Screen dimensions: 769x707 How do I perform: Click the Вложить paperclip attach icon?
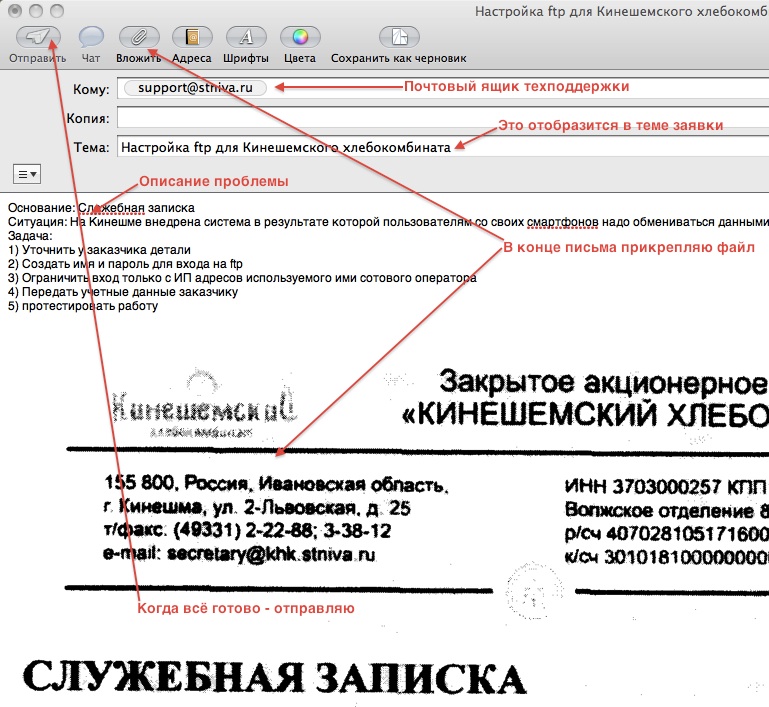coord(138,38)
